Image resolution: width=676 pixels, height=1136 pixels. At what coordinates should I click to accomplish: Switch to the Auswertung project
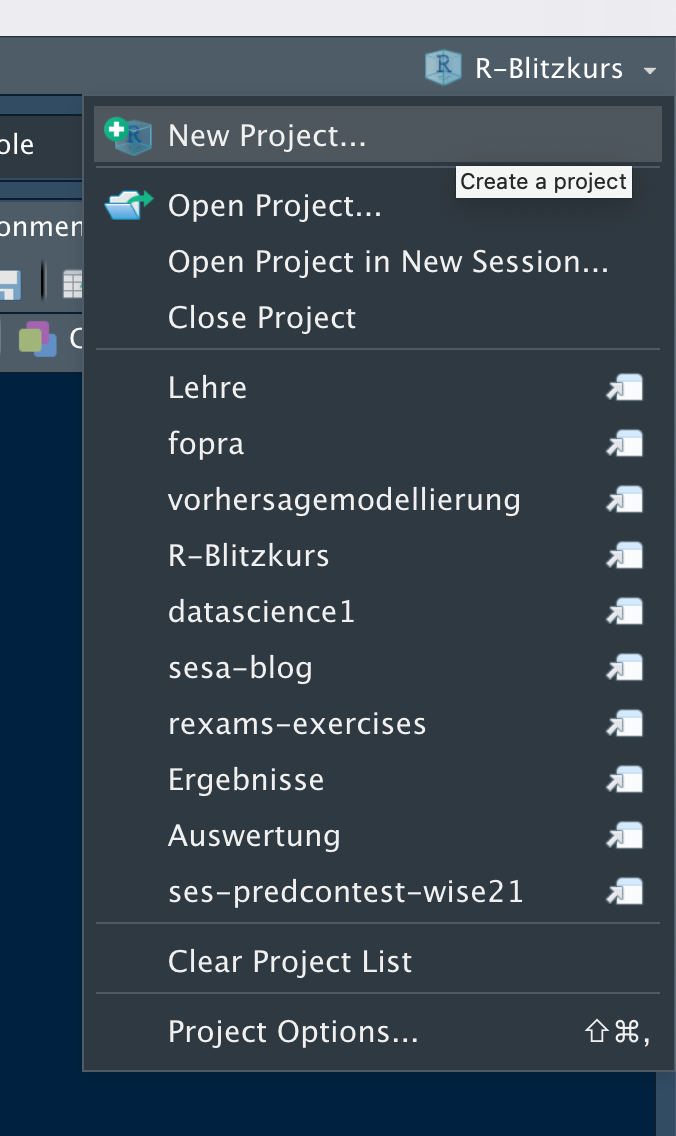pos(254,836)
